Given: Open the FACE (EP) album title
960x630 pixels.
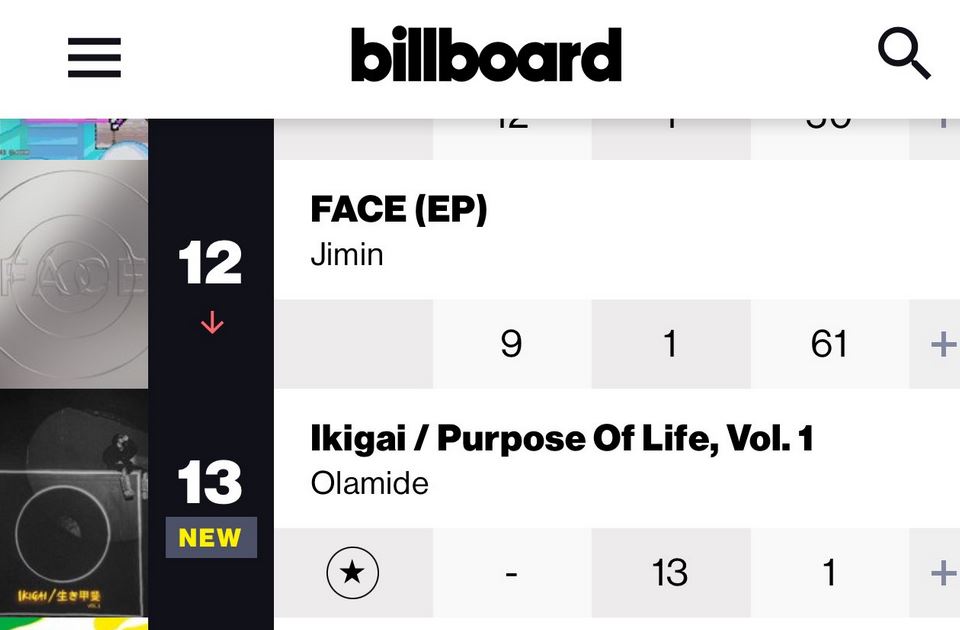Looking at the screenshot, I should click(x=399, y=209).
